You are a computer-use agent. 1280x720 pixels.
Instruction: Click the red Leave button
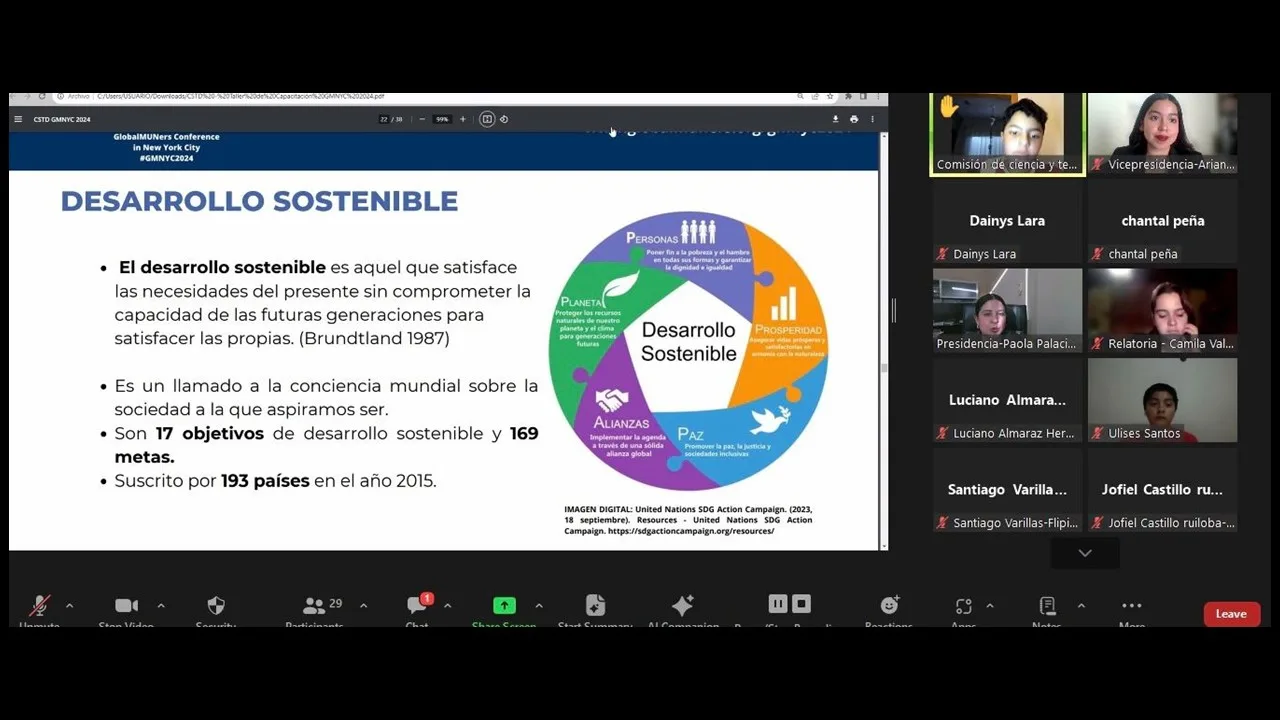click(1231, 614)
